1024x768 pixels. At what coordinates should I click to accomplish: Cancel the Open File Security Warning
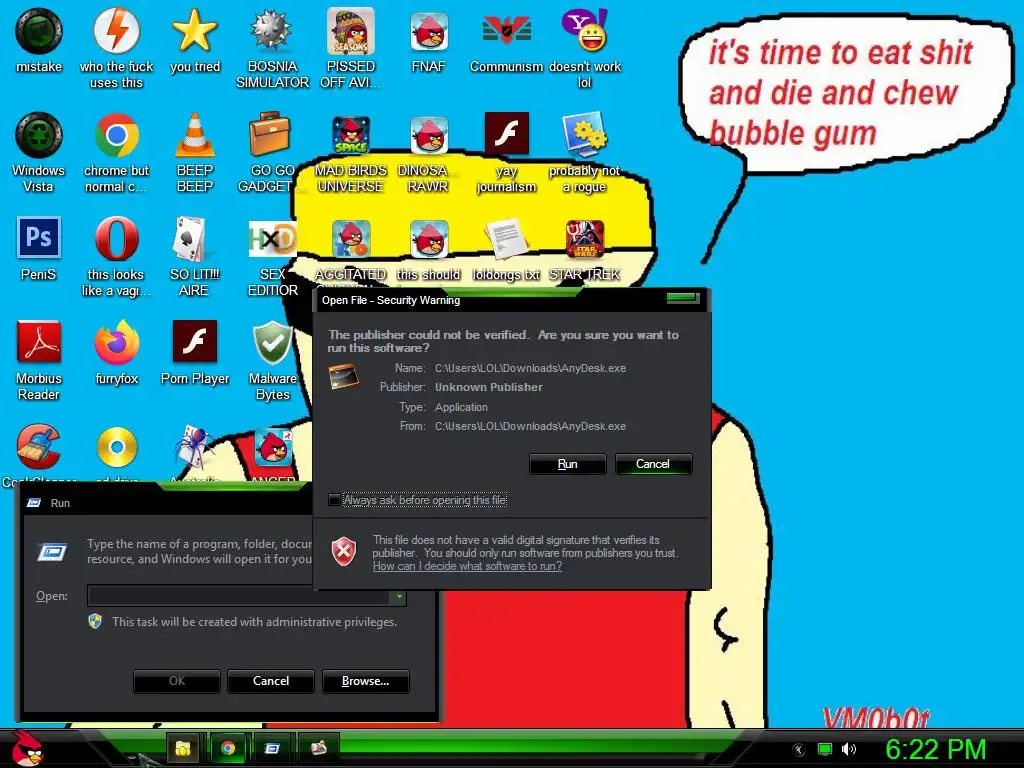click(x=653, y=464)
